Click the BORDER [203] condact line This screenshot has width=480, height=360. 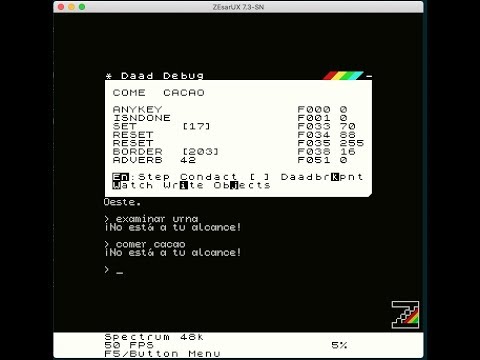tap(166, 152)
